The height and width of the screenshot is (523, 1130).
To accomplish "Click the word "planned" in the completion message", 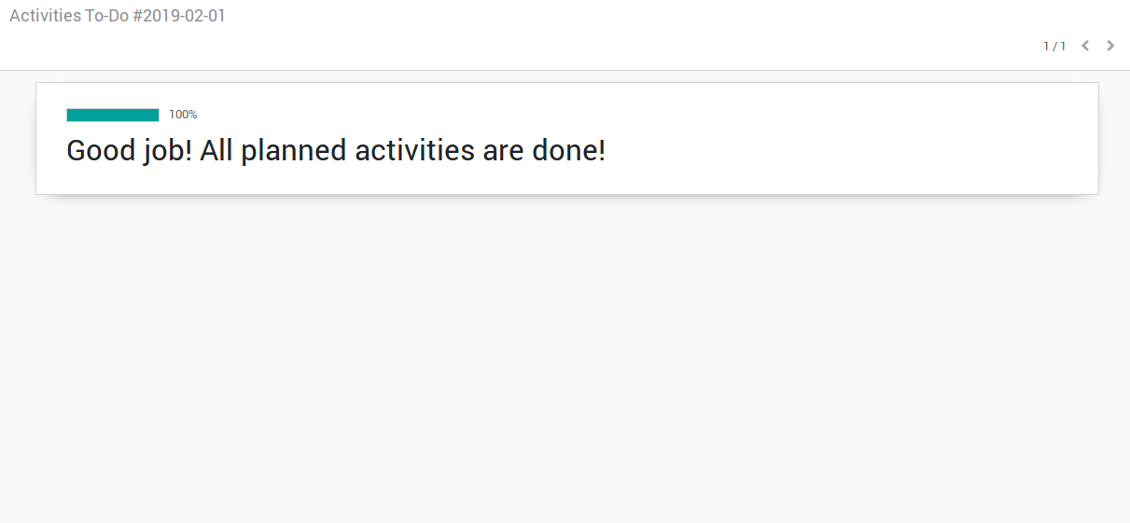I will [295, 151].
